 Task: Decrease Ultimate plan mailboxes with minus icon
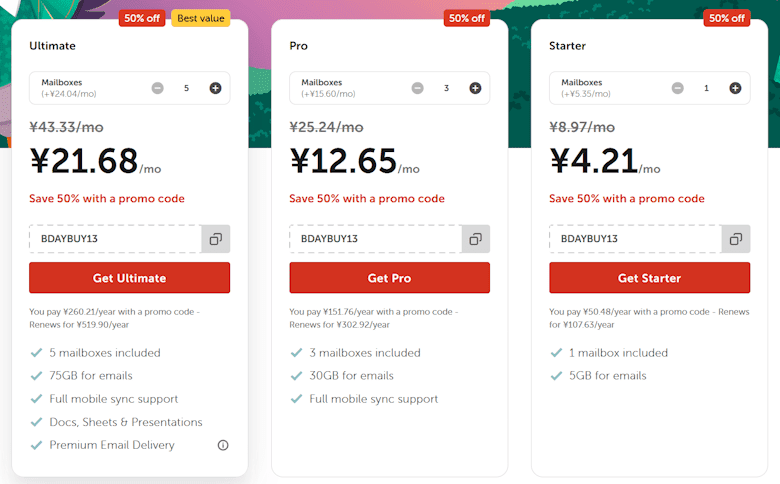(158, 88)
